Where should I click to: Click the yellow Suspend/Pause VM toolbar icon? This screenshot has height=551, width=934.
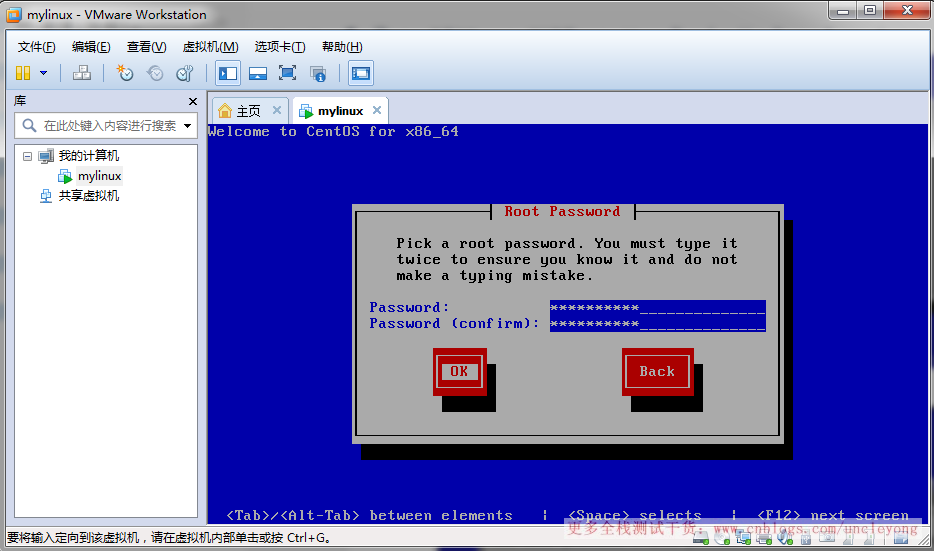point(23,73)
